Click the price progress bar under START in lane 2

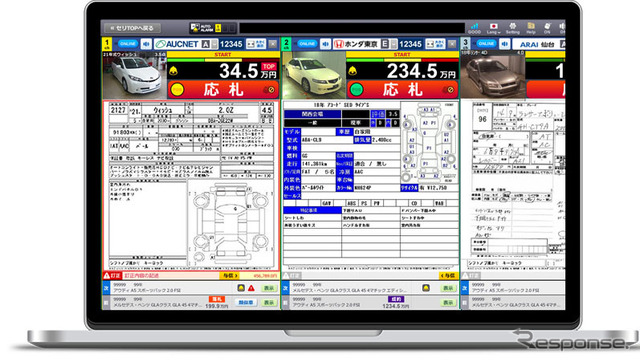click(x=402, y=60)
